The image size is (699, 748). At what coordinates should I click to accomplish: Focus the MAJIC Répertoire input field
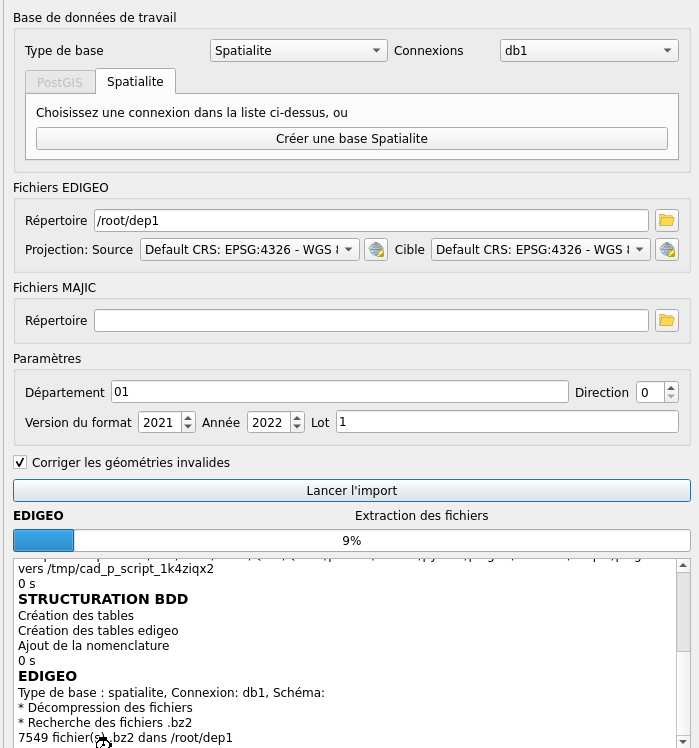pyautogui.click(x=371, y=321)
